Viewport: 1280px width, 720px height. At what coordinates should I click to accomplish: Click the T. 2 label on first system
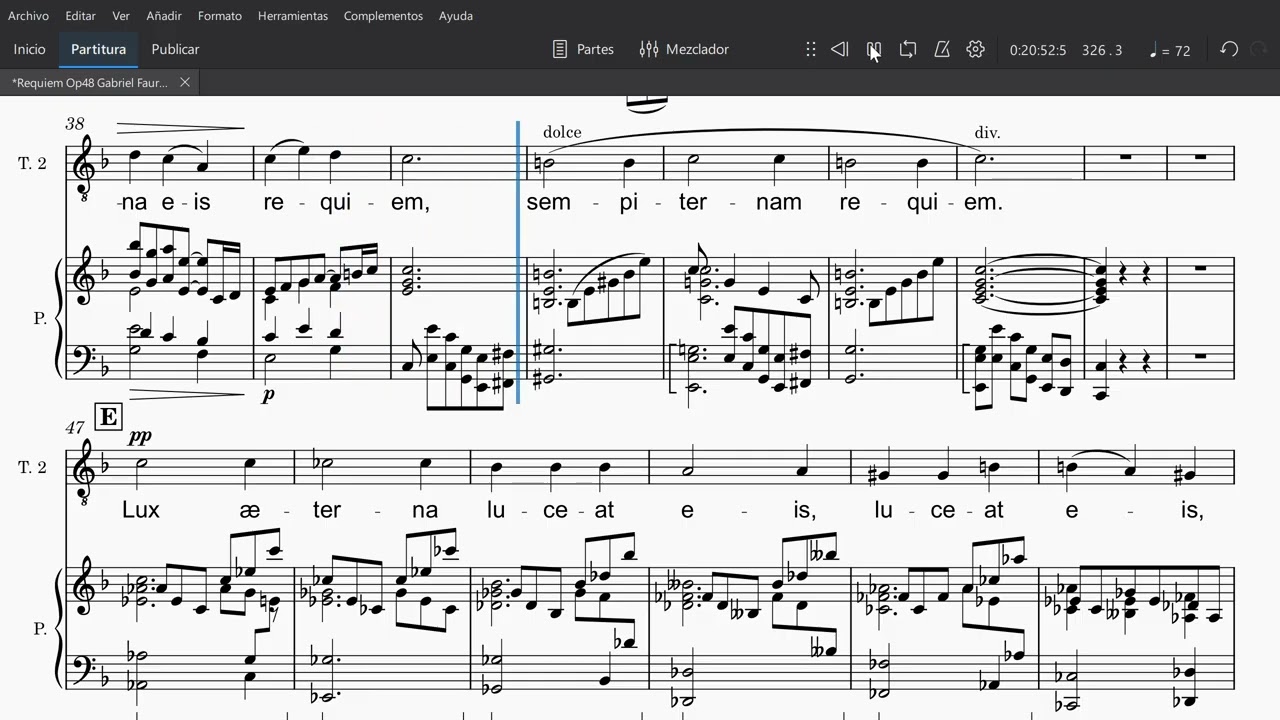click(32, 162)
